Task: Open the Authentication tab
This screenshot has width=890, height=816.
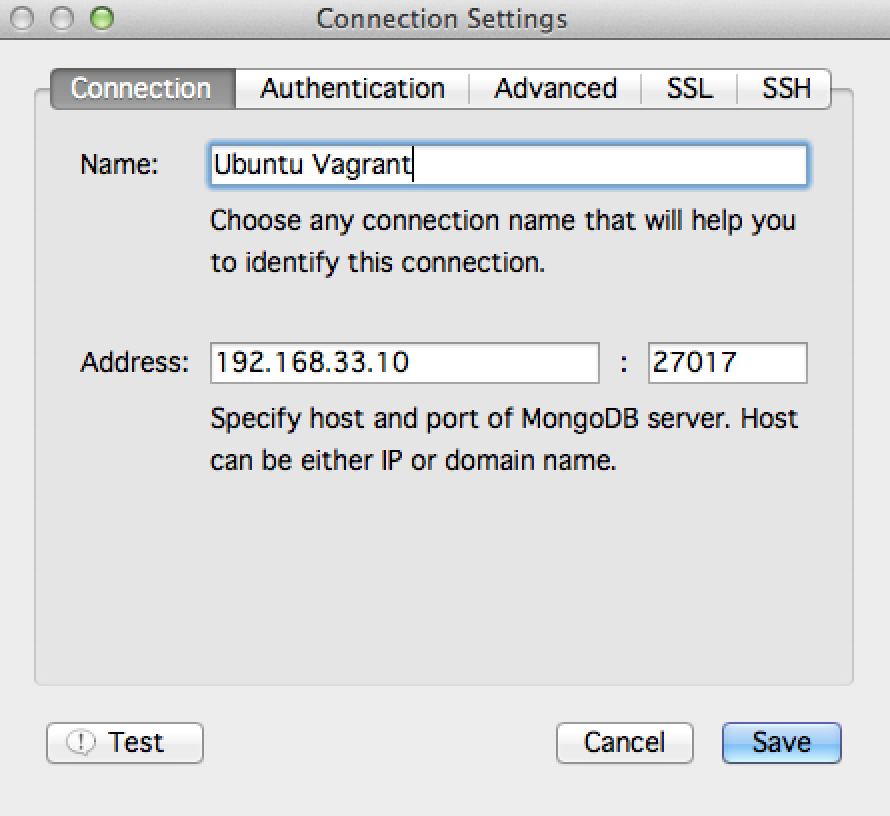Action: [352, 88]
